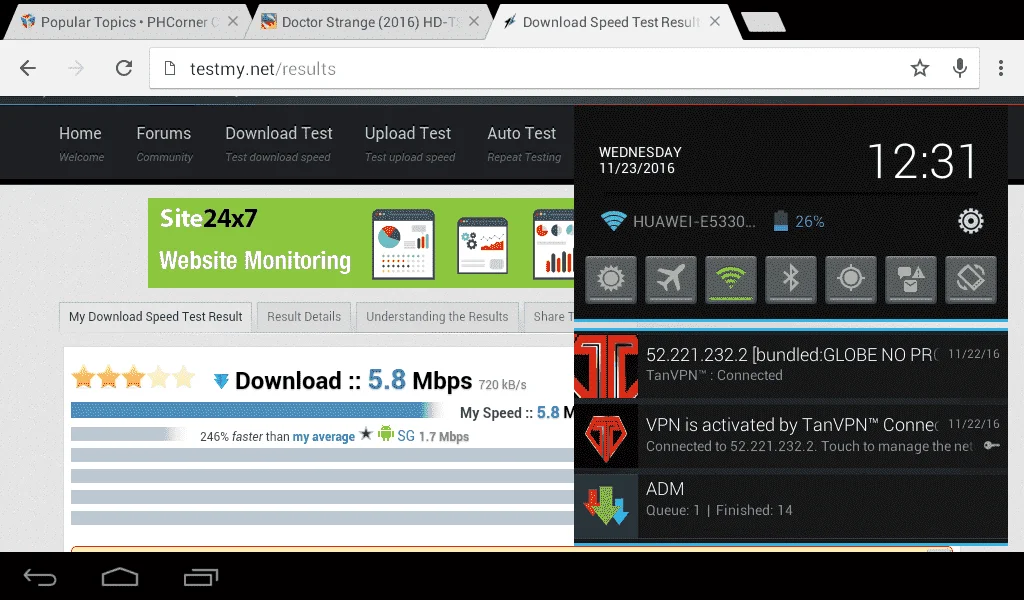Viewport: 1024px width, 600px height.
Task: Click the three-star rating icons
Action: pyautogui.click(x=133, y=377)
